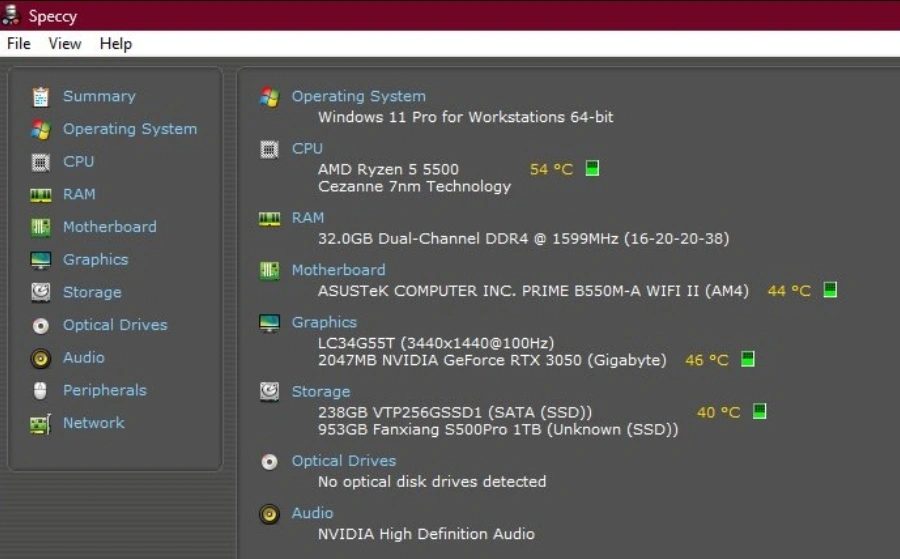Image resolution: width=900 pixels, height=559 pixels.
Task: Click speaker icon beside summary Audio heading
Action: click(x=269, y=514)
